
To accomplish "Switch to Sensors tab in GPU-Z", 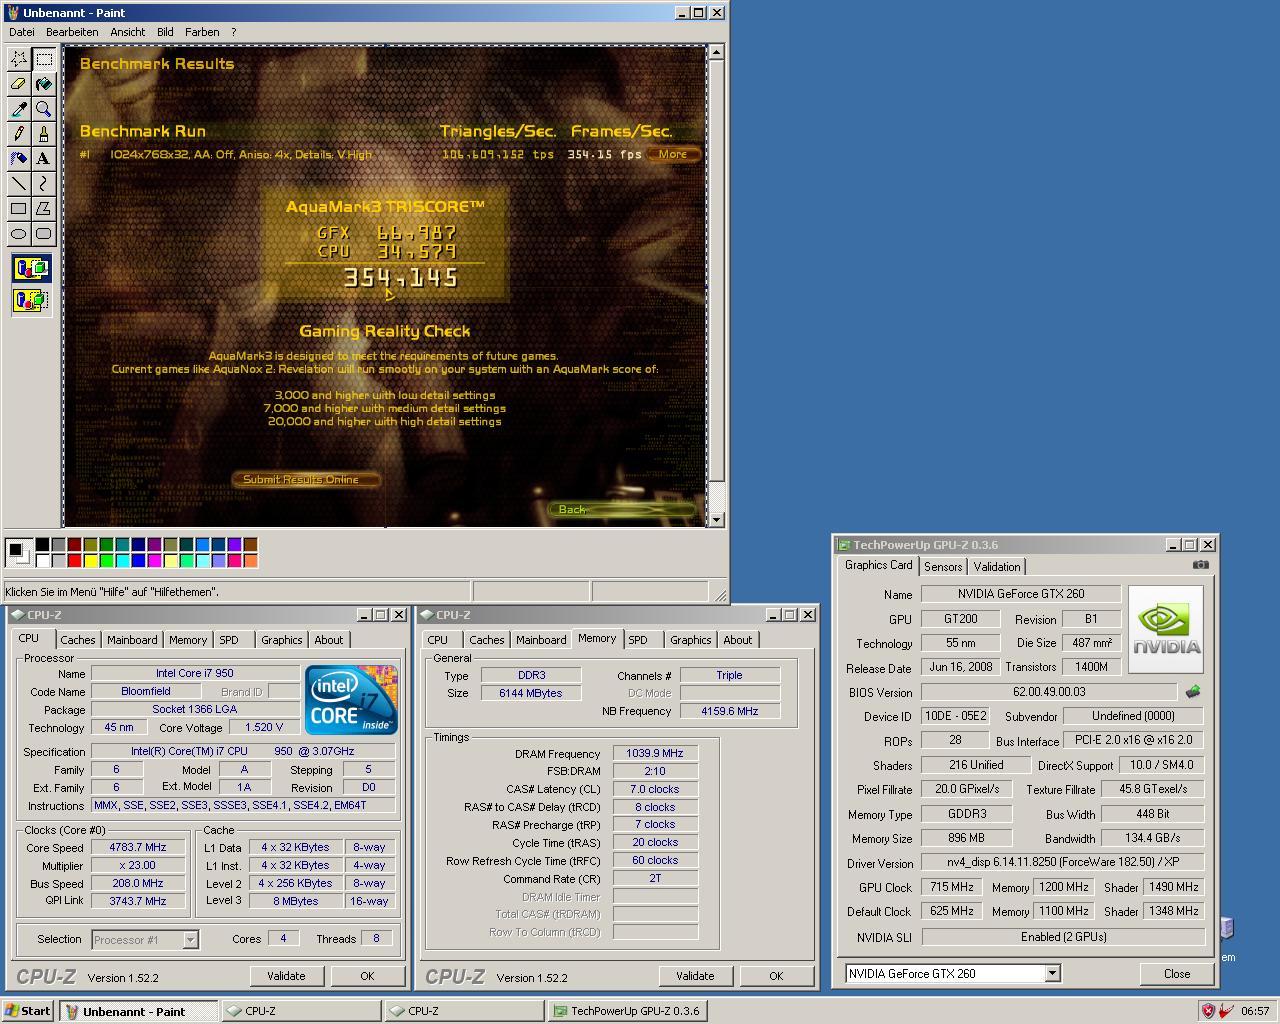I will (x=943, y=567).
